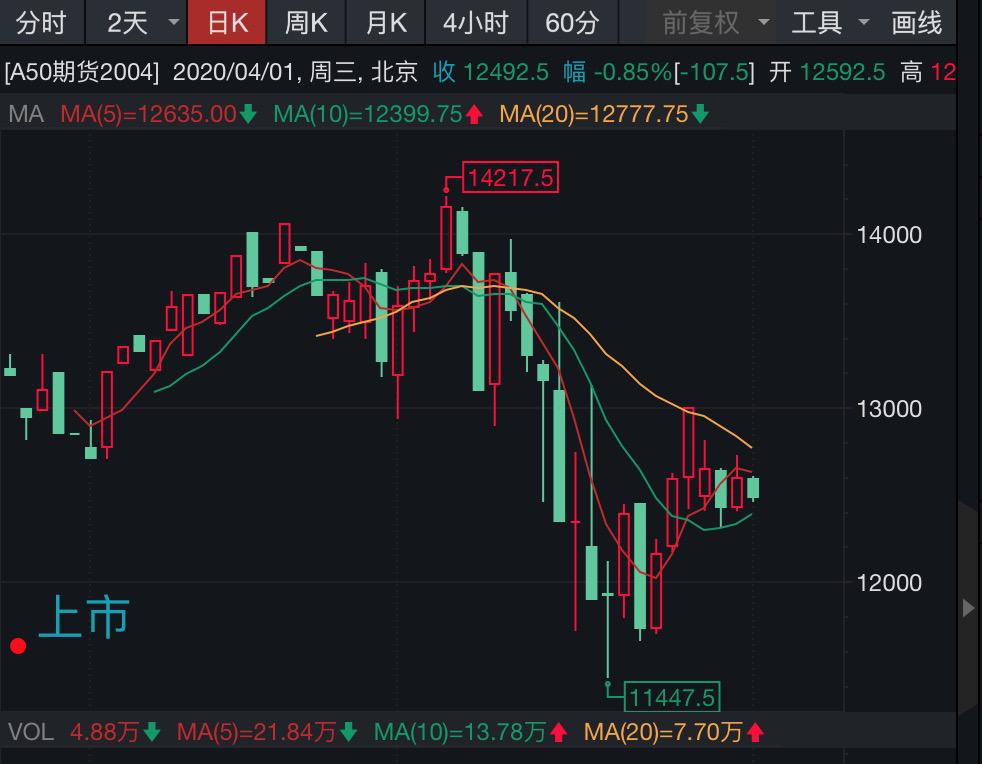Viewport: 982px width, 764px height.
Task: Click the volume MA(20)=7.70万 value
Action: pyautogui.click(x=663, y=731)
